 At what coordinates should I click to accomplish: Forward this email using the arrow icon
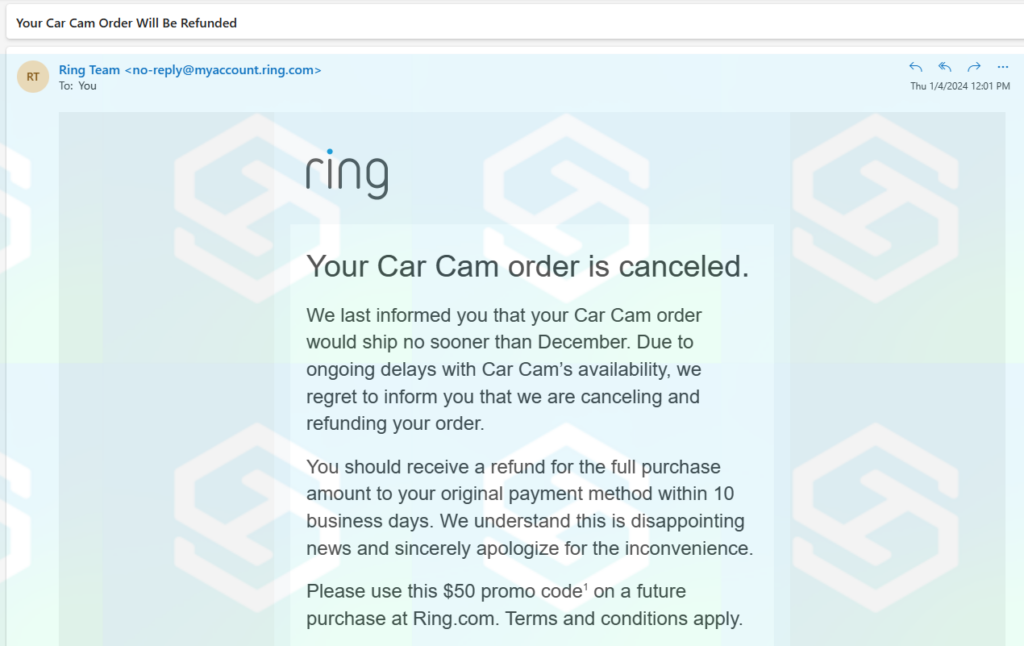[x=974, y=67]
